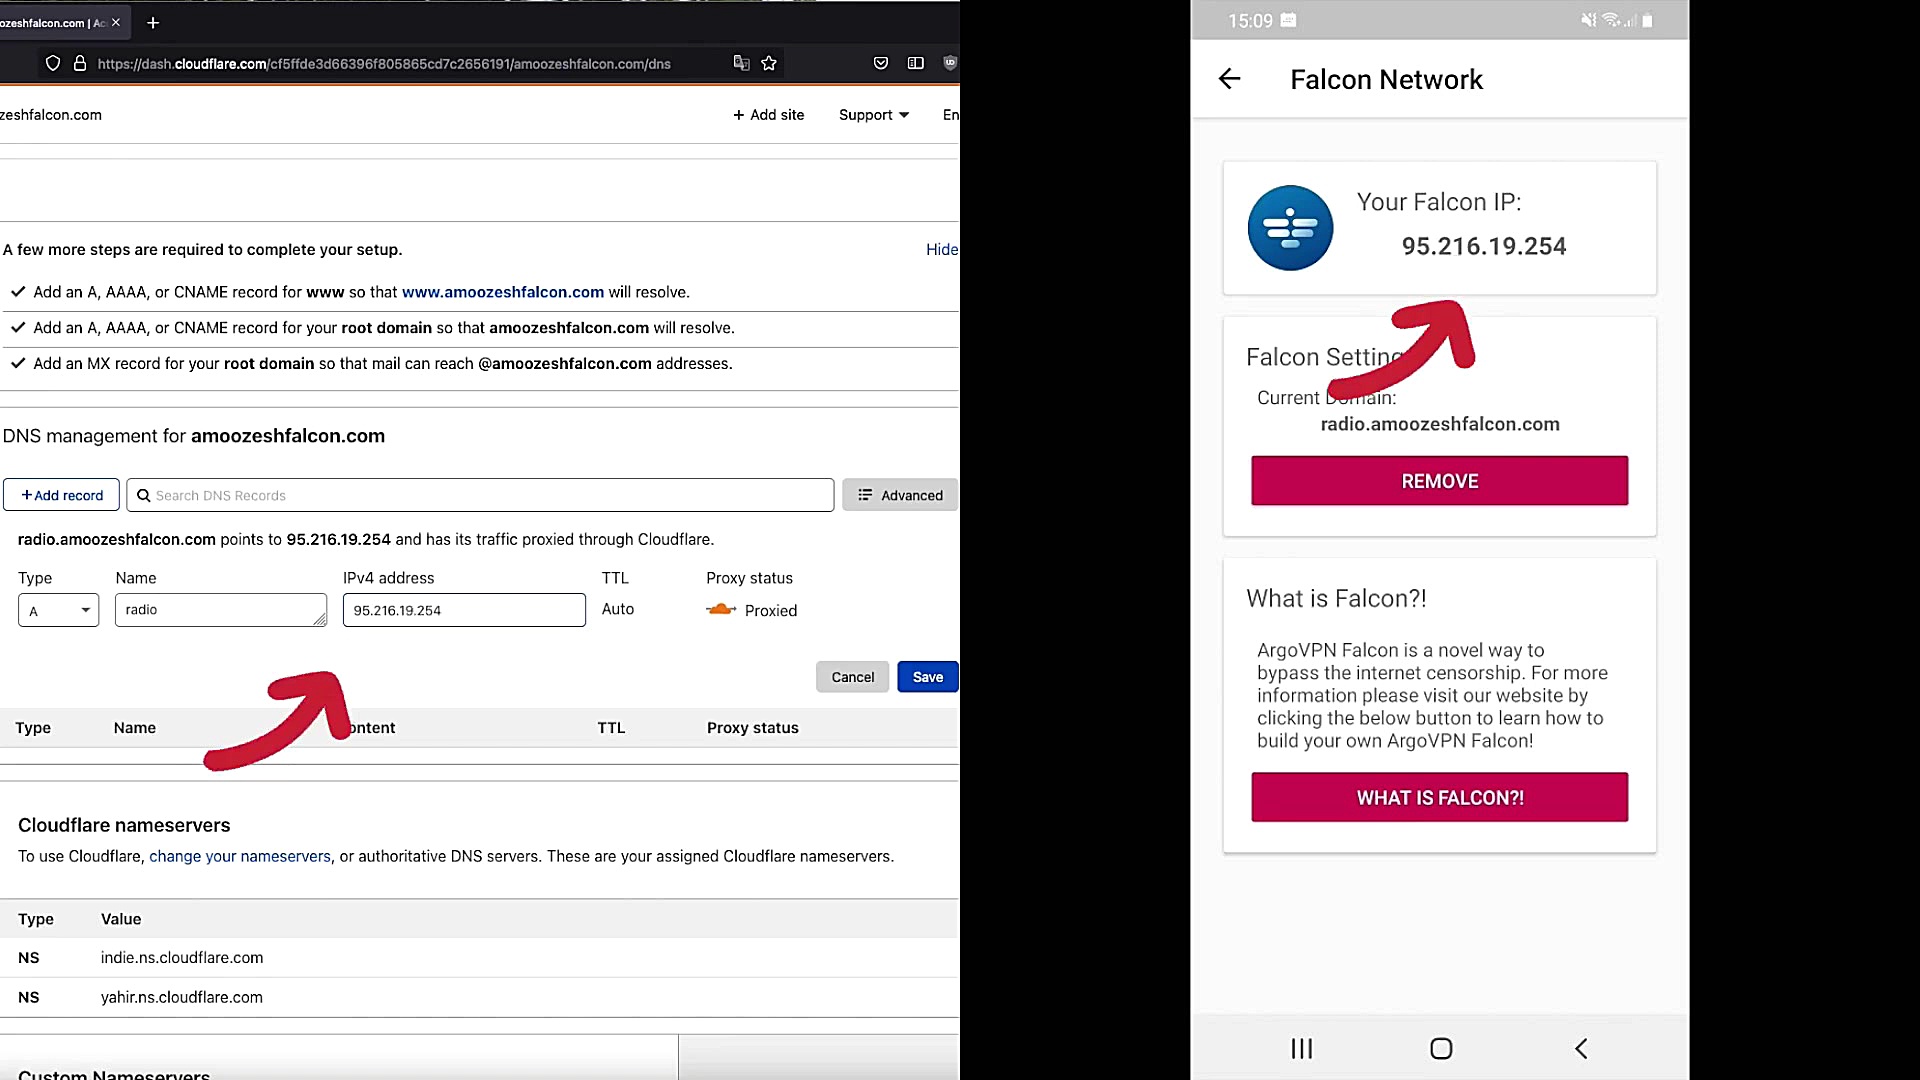Bookmark this page with the star icon
The height and width of the screenshot is (1080, 1920).
pos(769,63)
